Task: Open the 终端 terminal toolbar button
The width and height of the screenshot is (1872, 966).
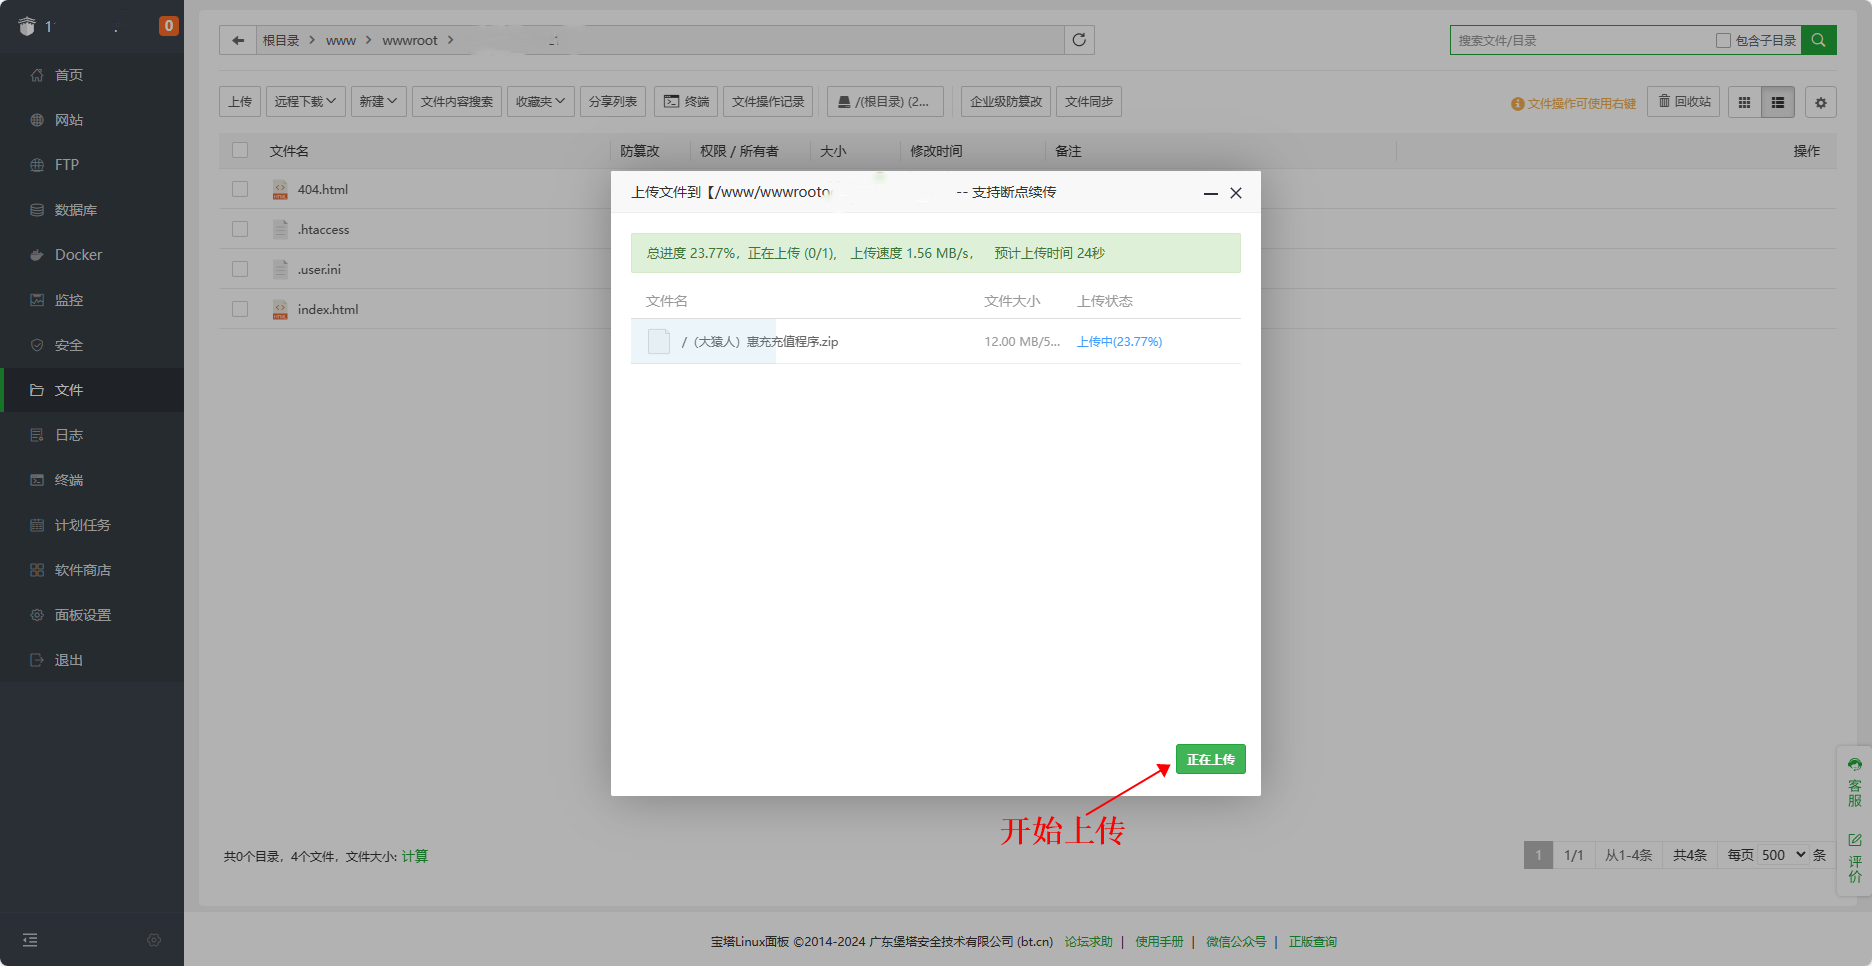Action: coord(686,102)
